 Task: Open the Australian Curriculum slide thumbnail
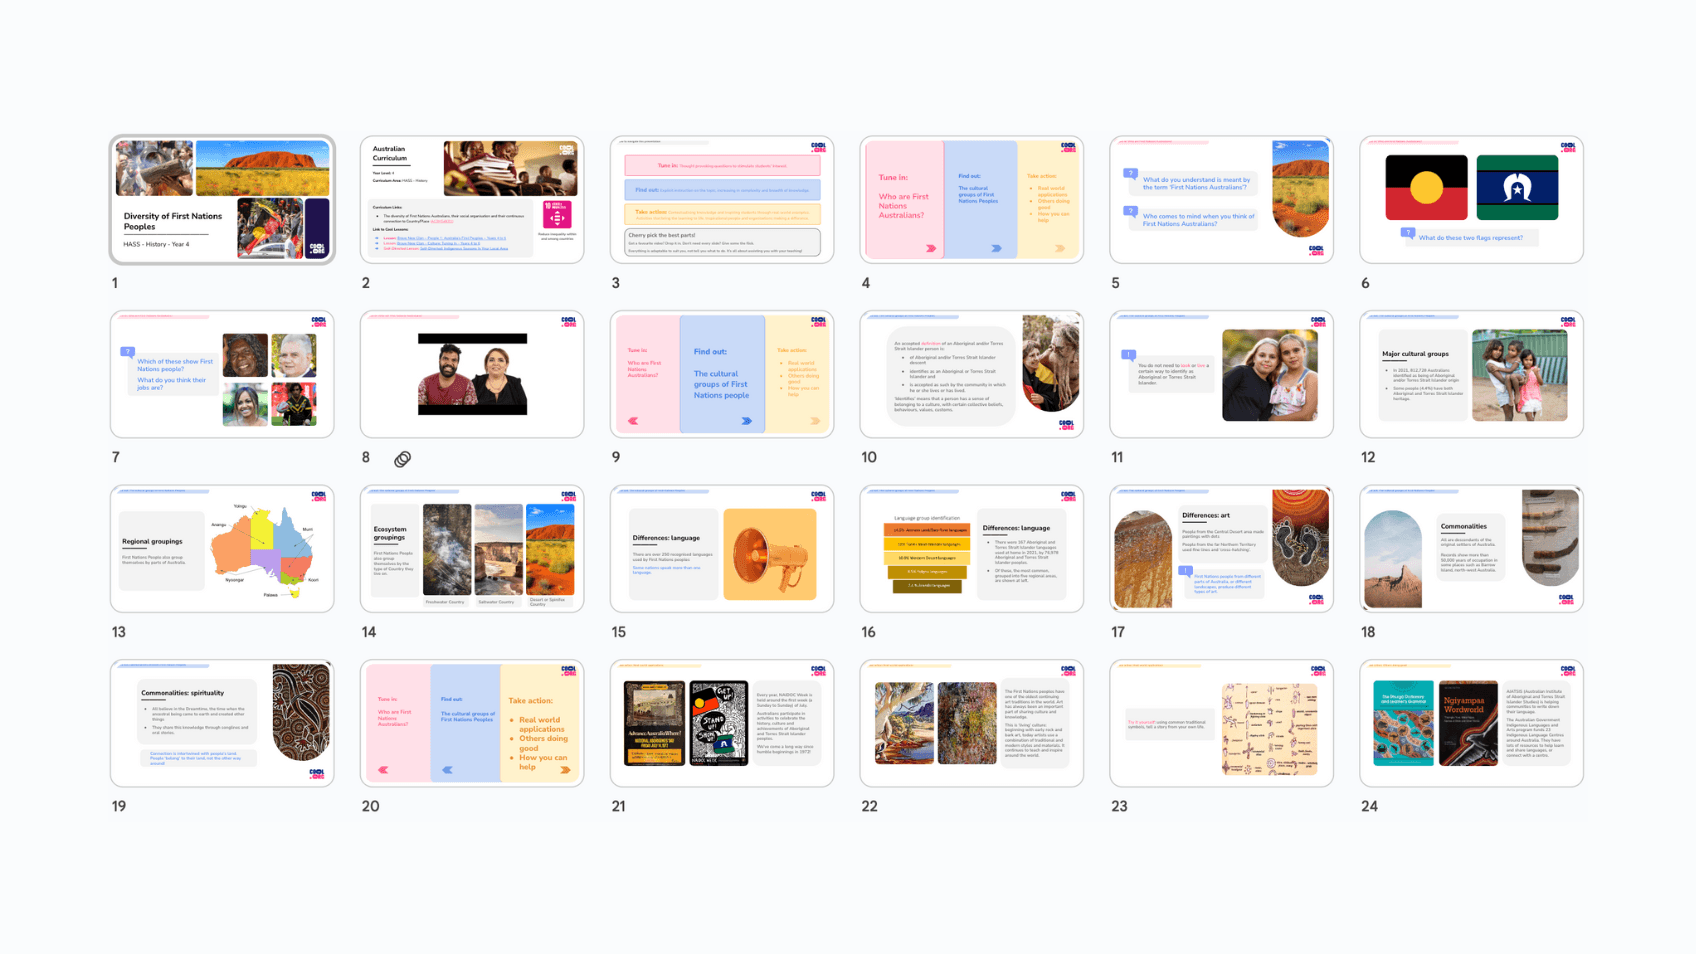(x=472, y=200)
